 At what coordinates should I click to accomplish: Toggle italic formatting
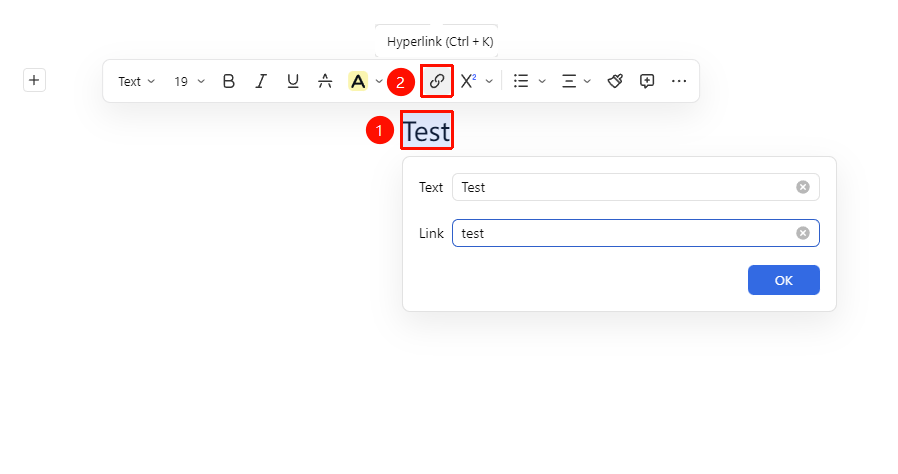pos(261,81)
